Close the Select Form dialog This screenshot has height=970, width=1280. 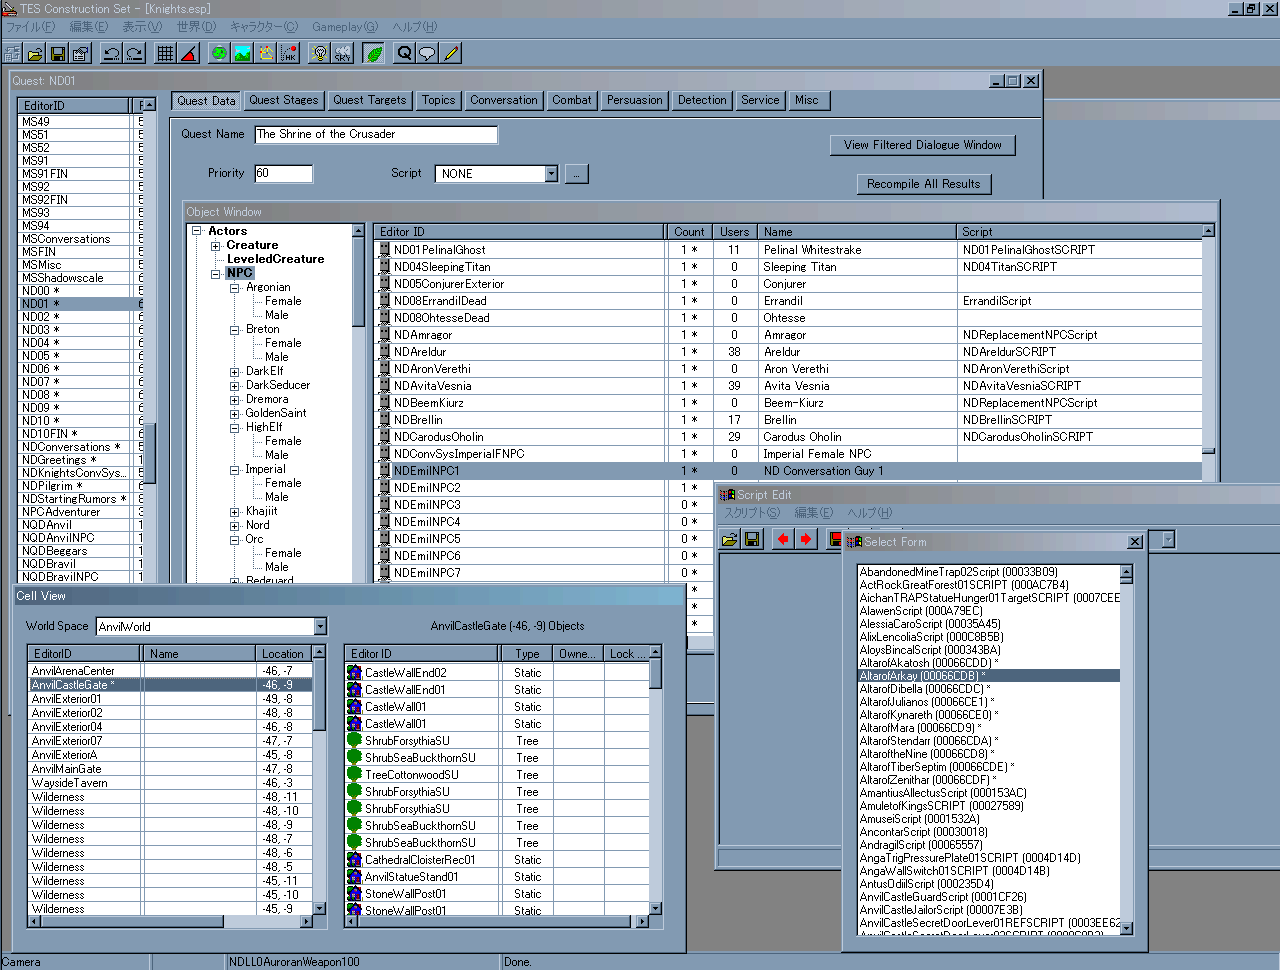[x=1135, y=542]
